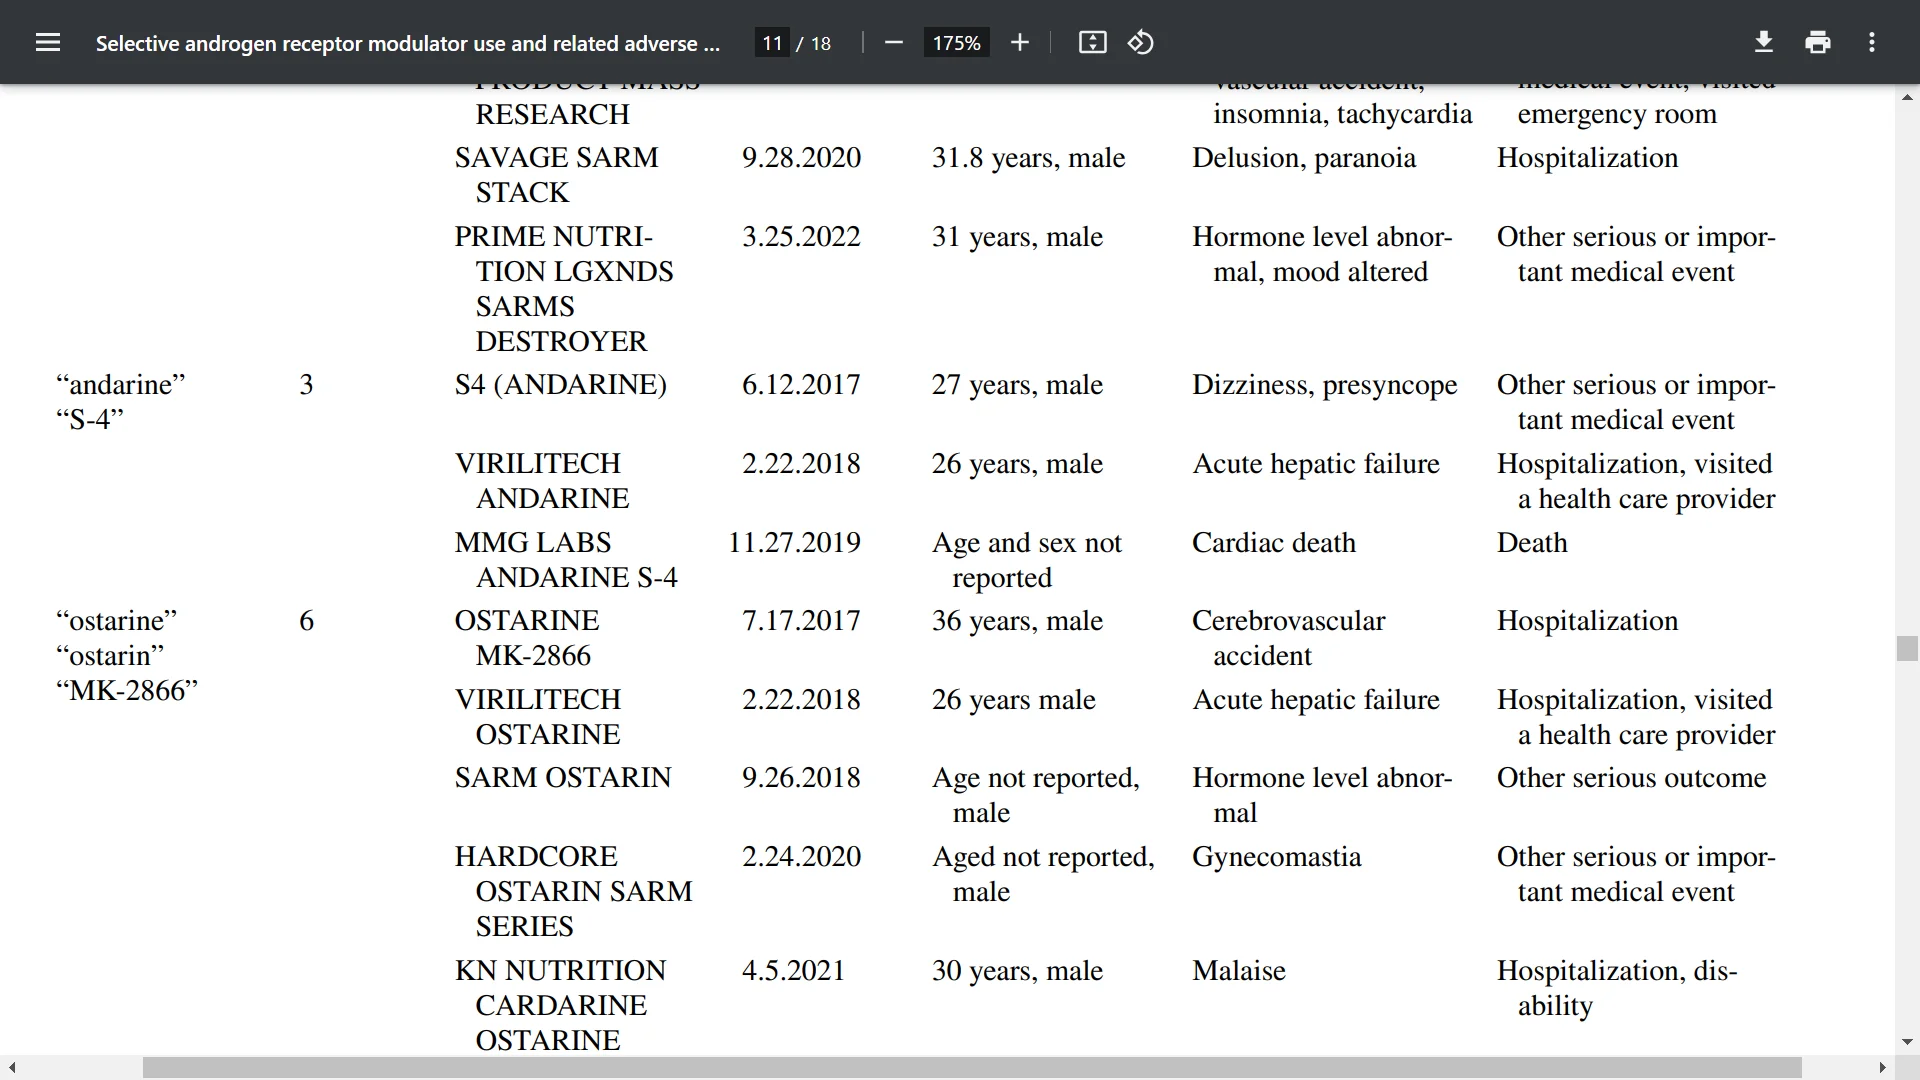This screenshot has height=1080, width=1920.
Task: Click the text "Age and sex not"
Action: pos(1027,543)
